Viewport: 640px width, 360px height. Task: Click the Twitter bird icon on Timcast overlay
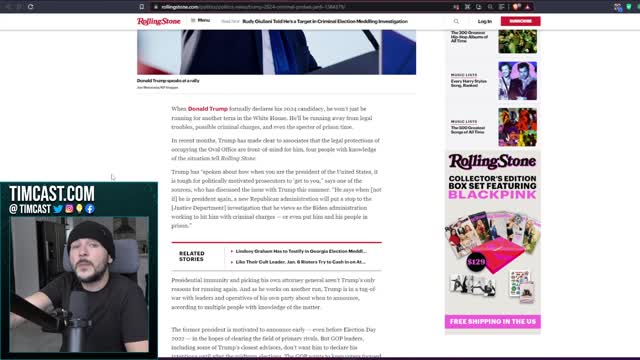(58, 209)
